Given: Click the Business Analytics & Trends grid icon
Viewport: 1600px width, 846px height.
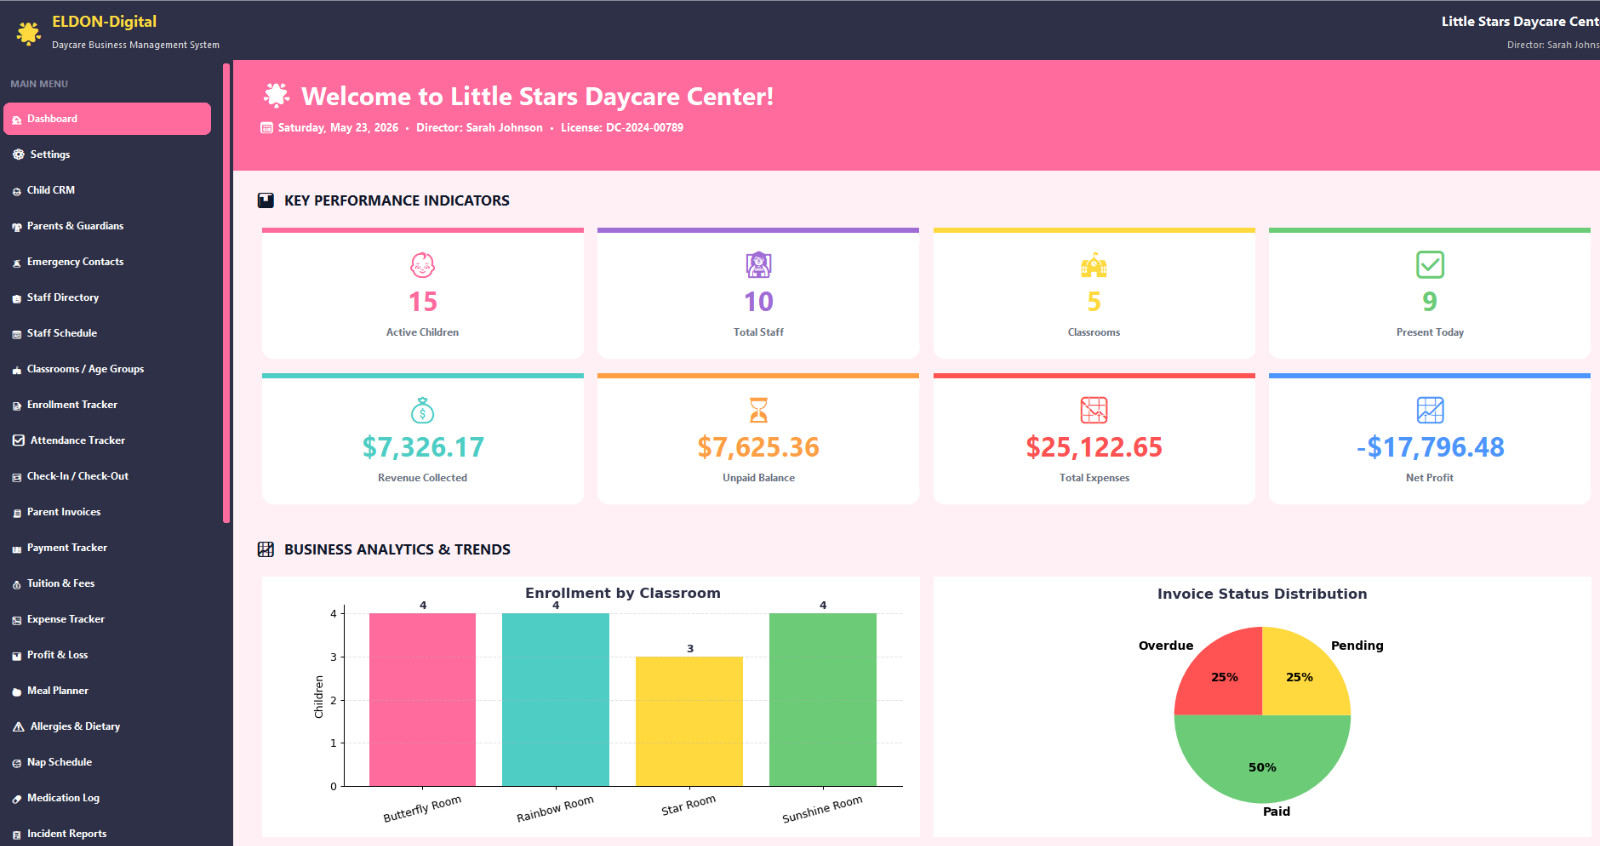Looking at the screenshot, I should [x=266, y=549].
